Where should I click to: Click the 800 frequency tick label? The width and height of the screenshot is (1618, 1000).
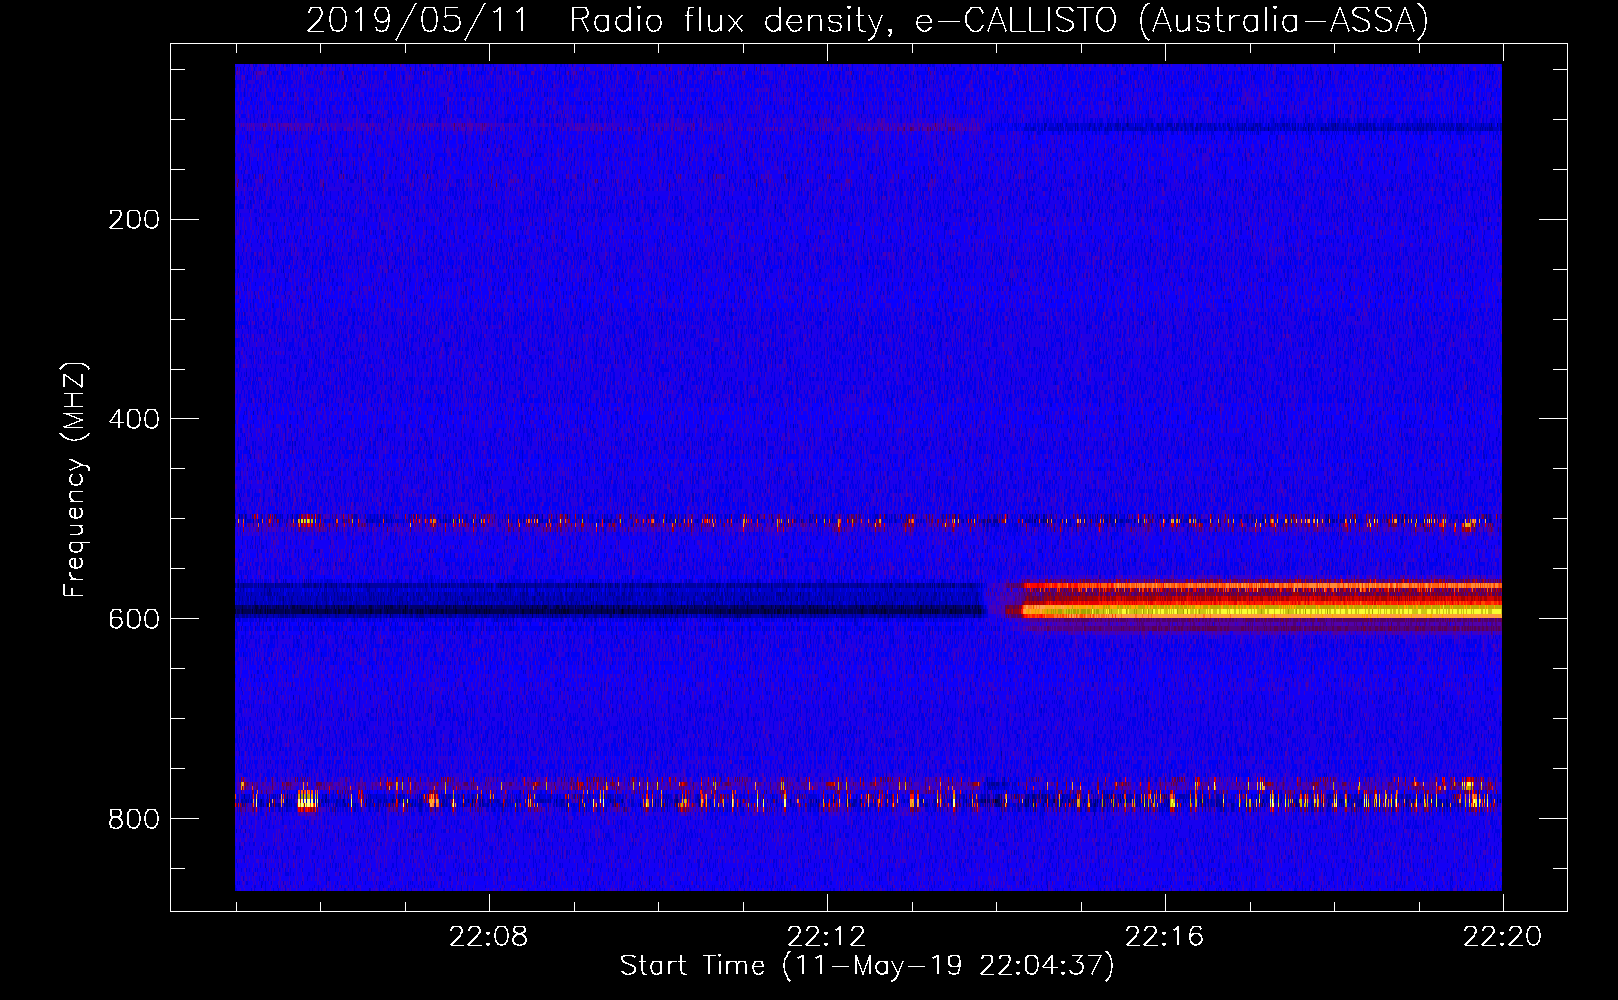click(134, 819)
